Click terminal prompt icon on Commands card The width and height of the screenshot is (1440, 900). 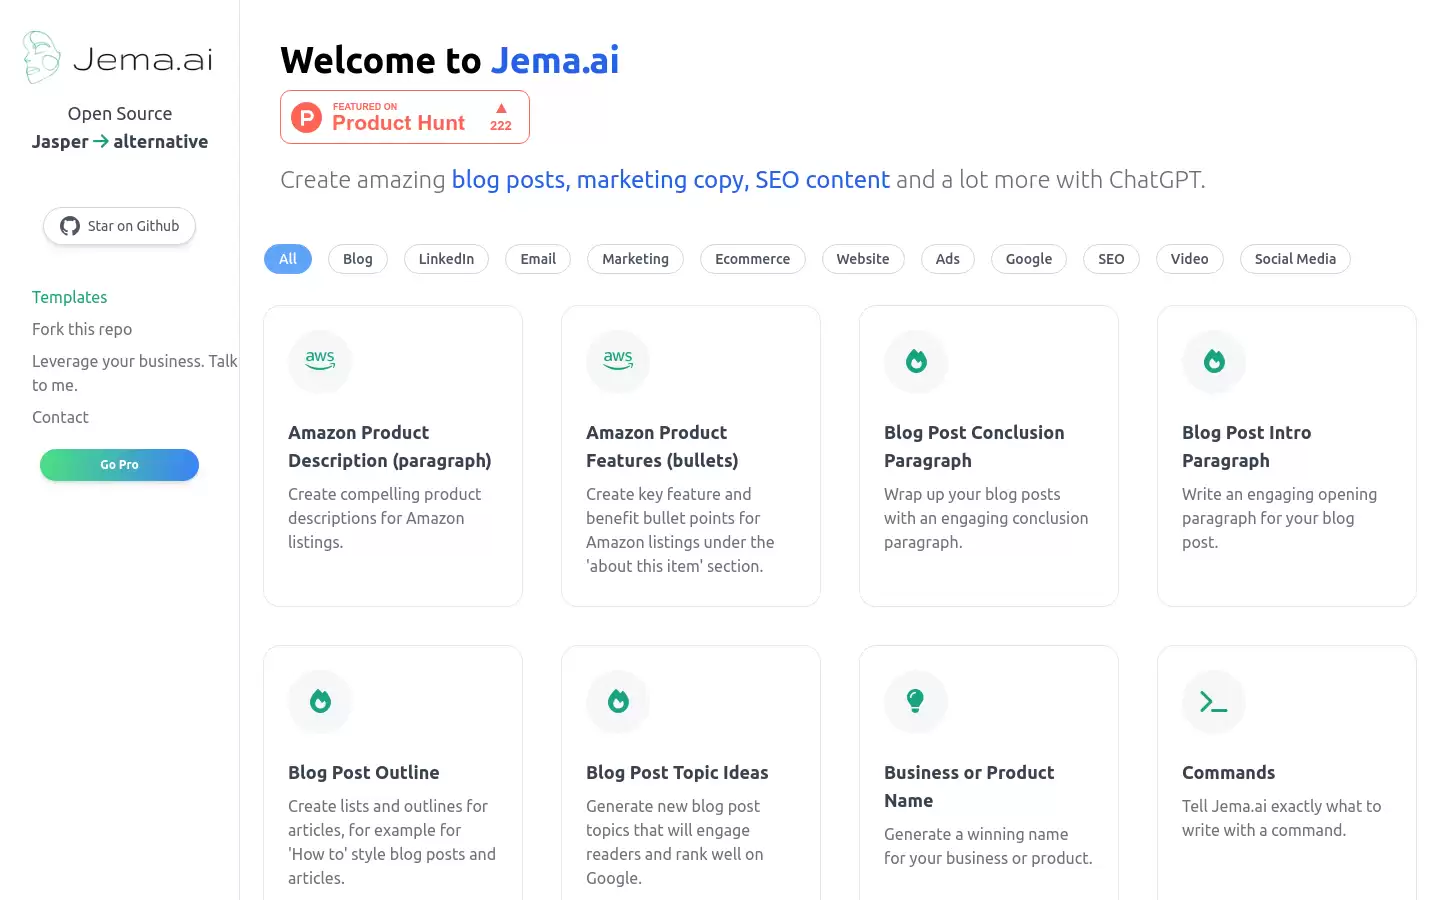[1213, 702]
